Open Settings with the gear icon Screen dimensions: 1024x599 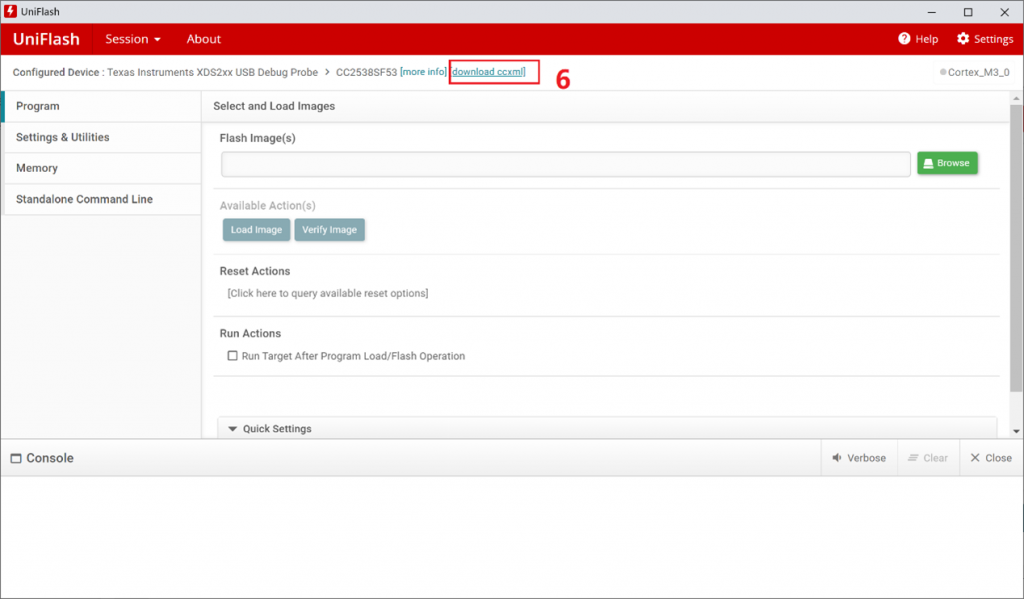click(x=963, y=39)
